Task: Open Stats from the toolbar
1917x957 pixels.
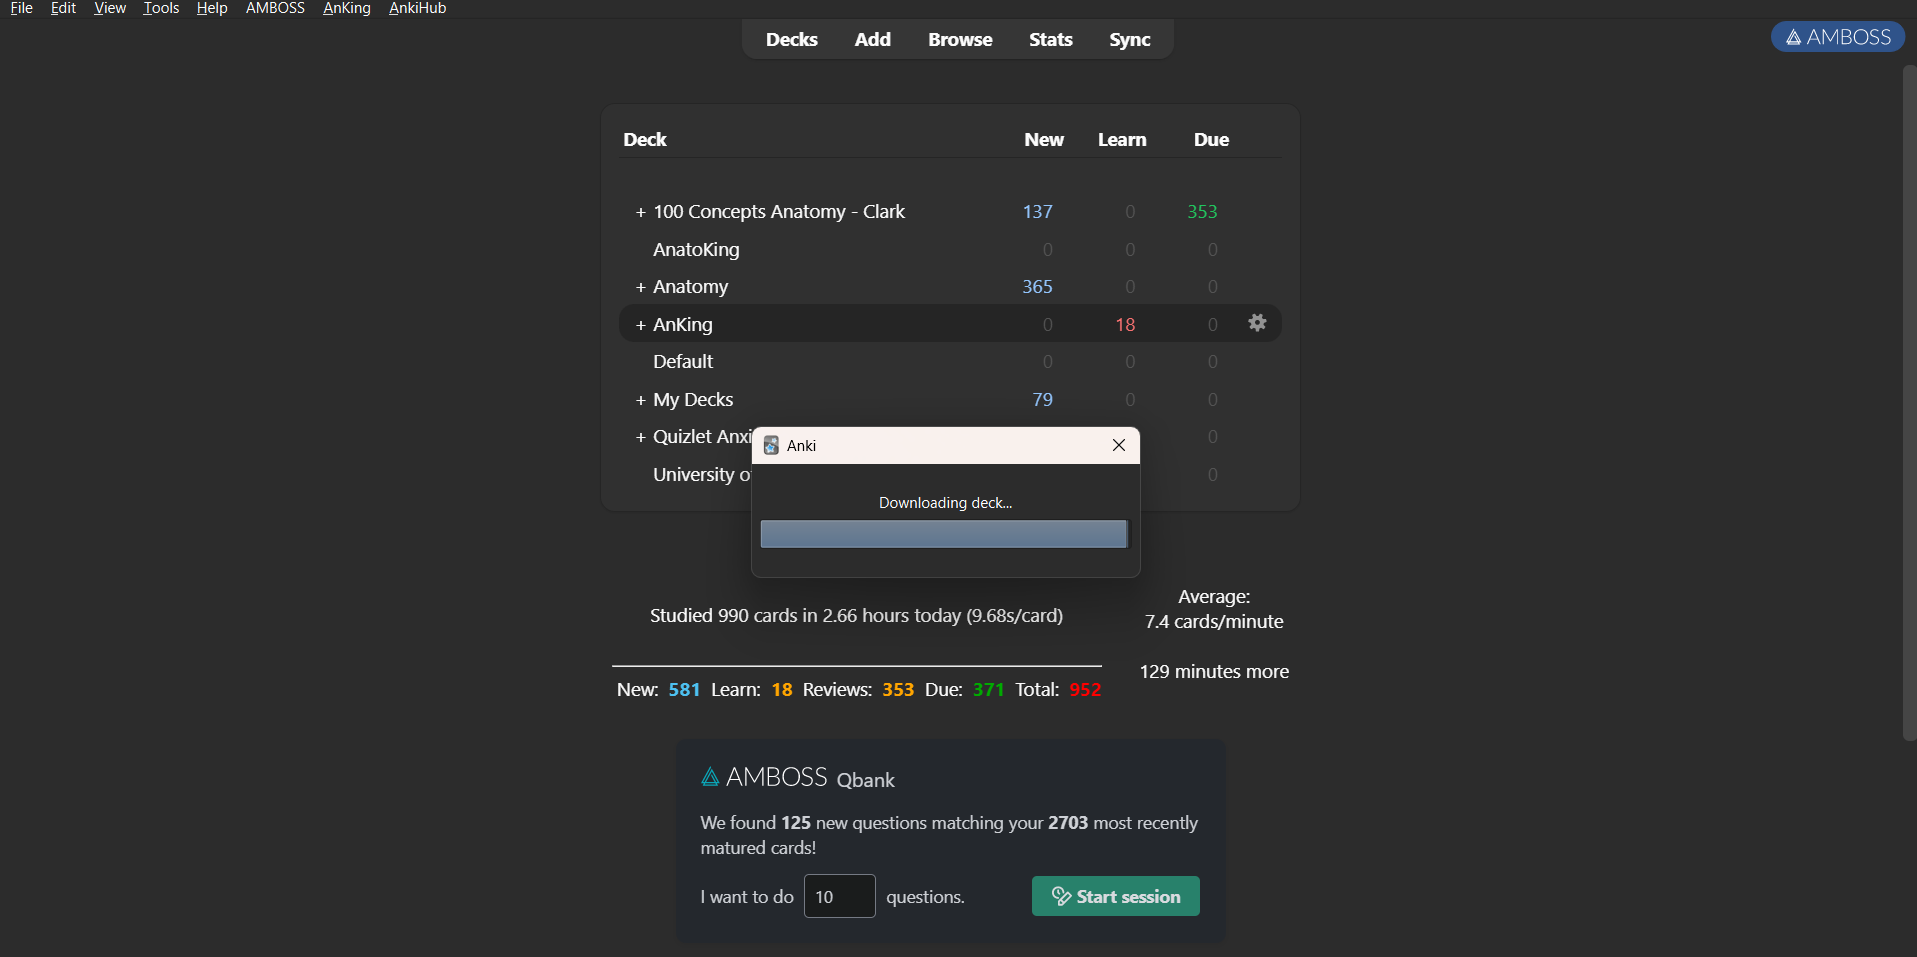Action: pos(1050,40)
